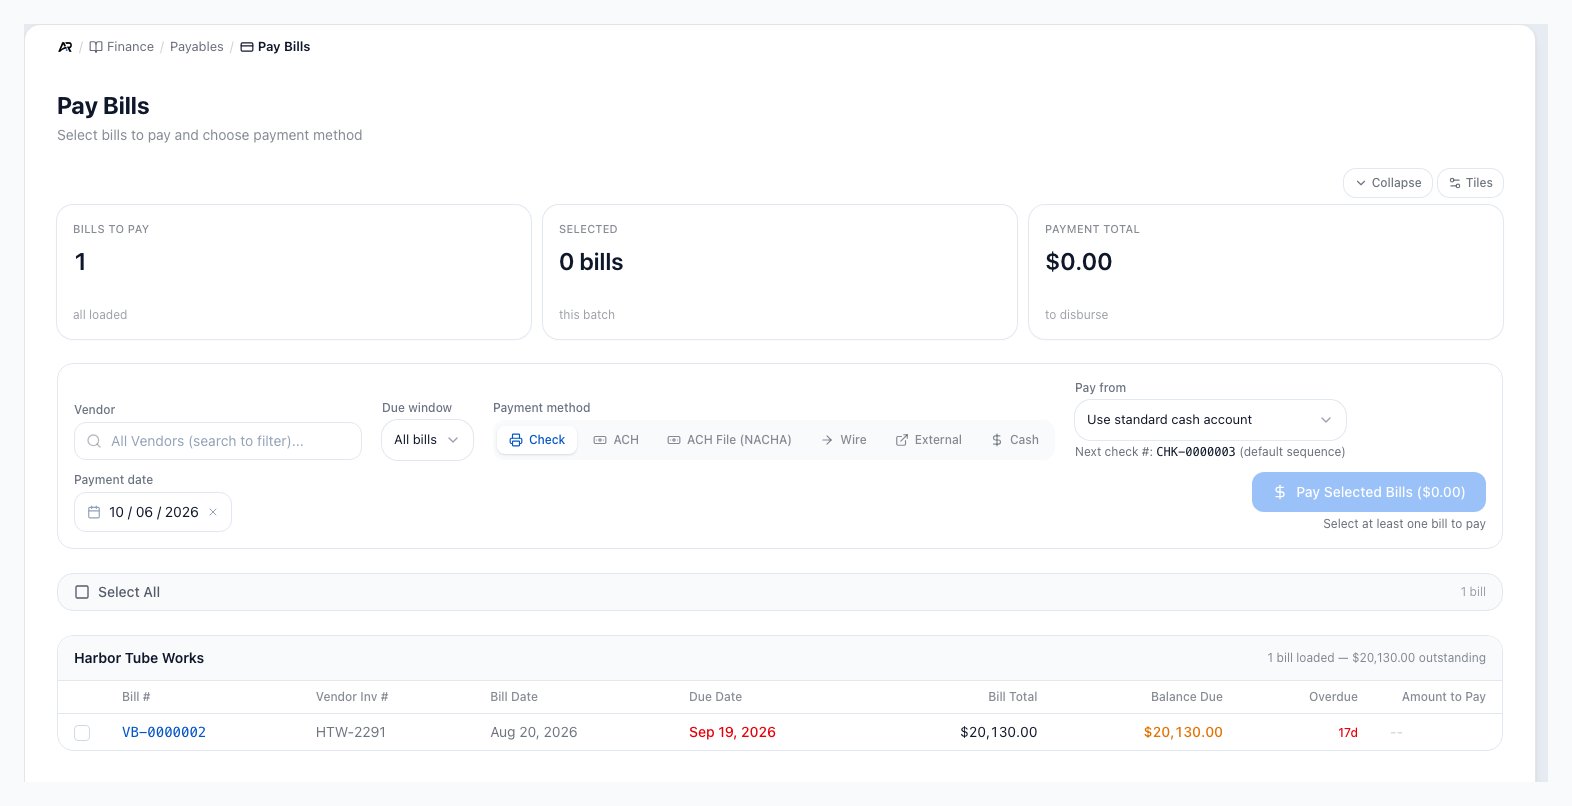
Task: Switch payment method to External
Action: click(928, 440)
